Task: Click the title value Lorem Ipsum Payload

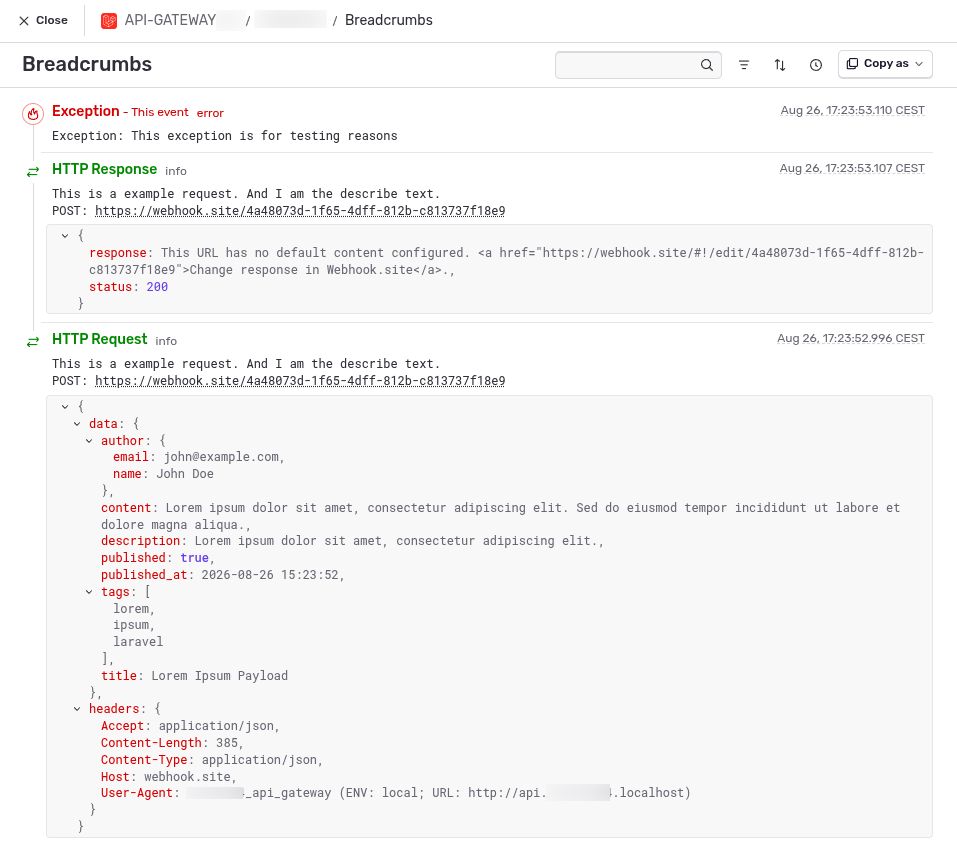Action: [219, 676]
